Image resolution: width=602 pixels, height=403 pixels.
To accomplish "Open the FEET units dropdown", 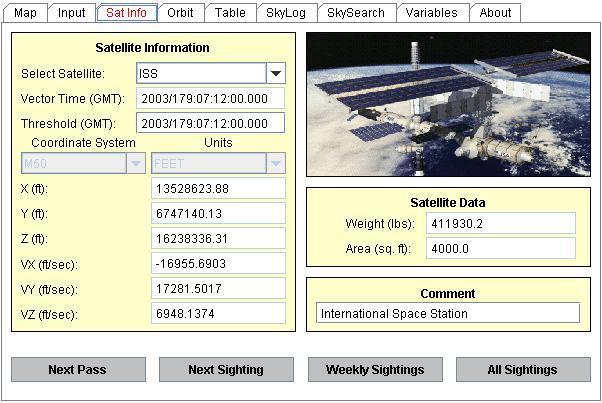I will (218, 164).
